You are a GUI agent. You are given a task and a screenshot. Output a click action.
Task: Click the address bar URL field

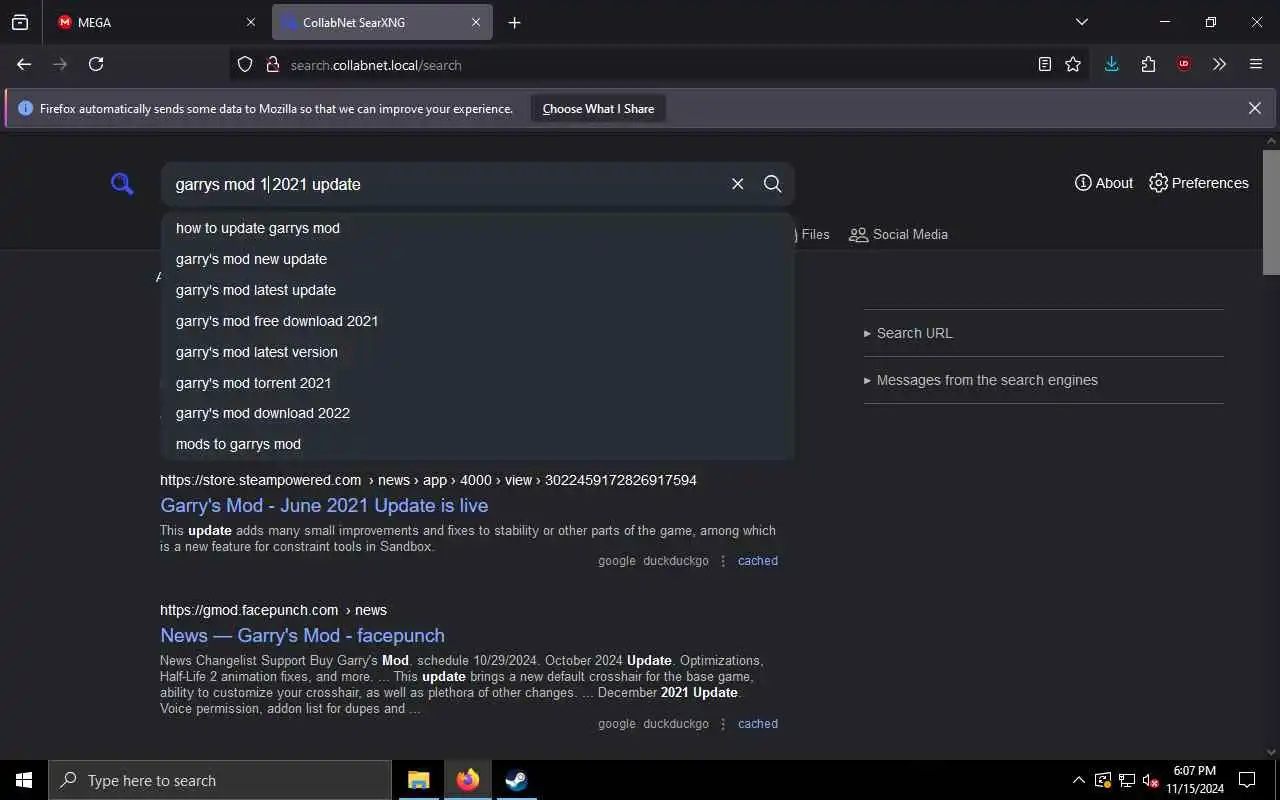click(x=660, y=65)
